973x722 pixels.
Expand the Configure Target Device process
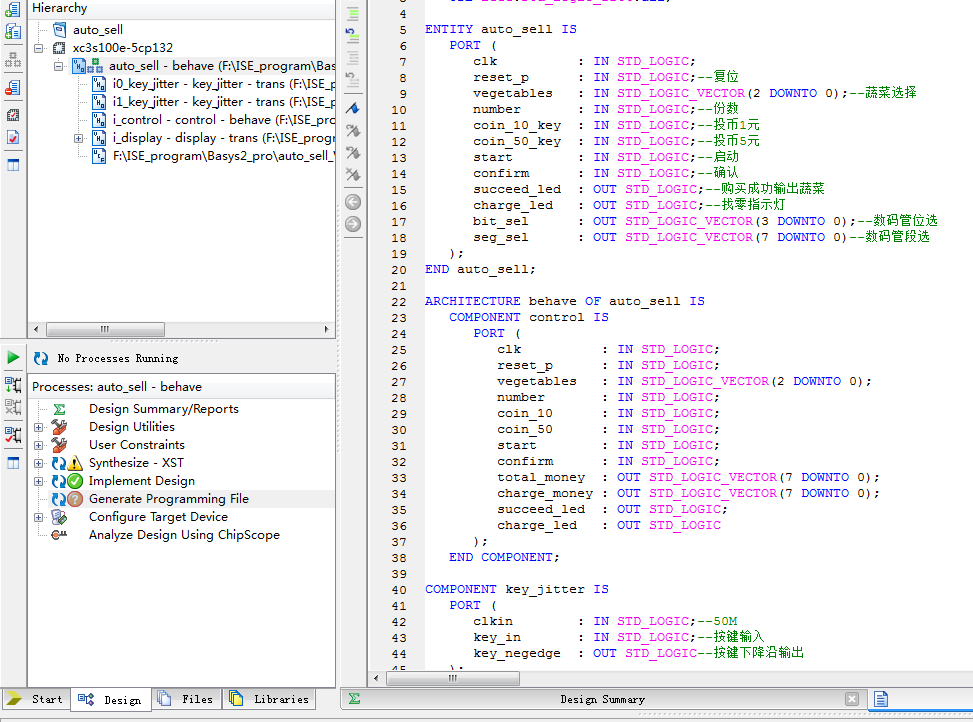pyautogui.click(x=38, y=517)
